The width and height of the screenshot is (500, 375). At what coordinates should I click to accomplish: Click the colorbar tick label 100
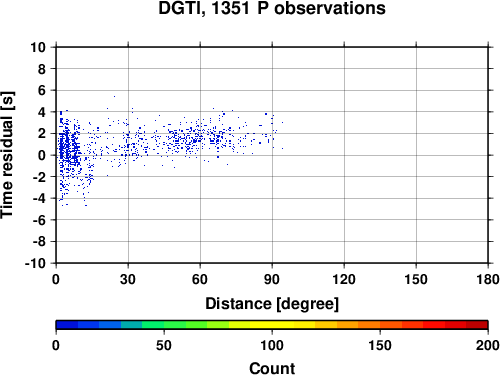coord(272,345)
